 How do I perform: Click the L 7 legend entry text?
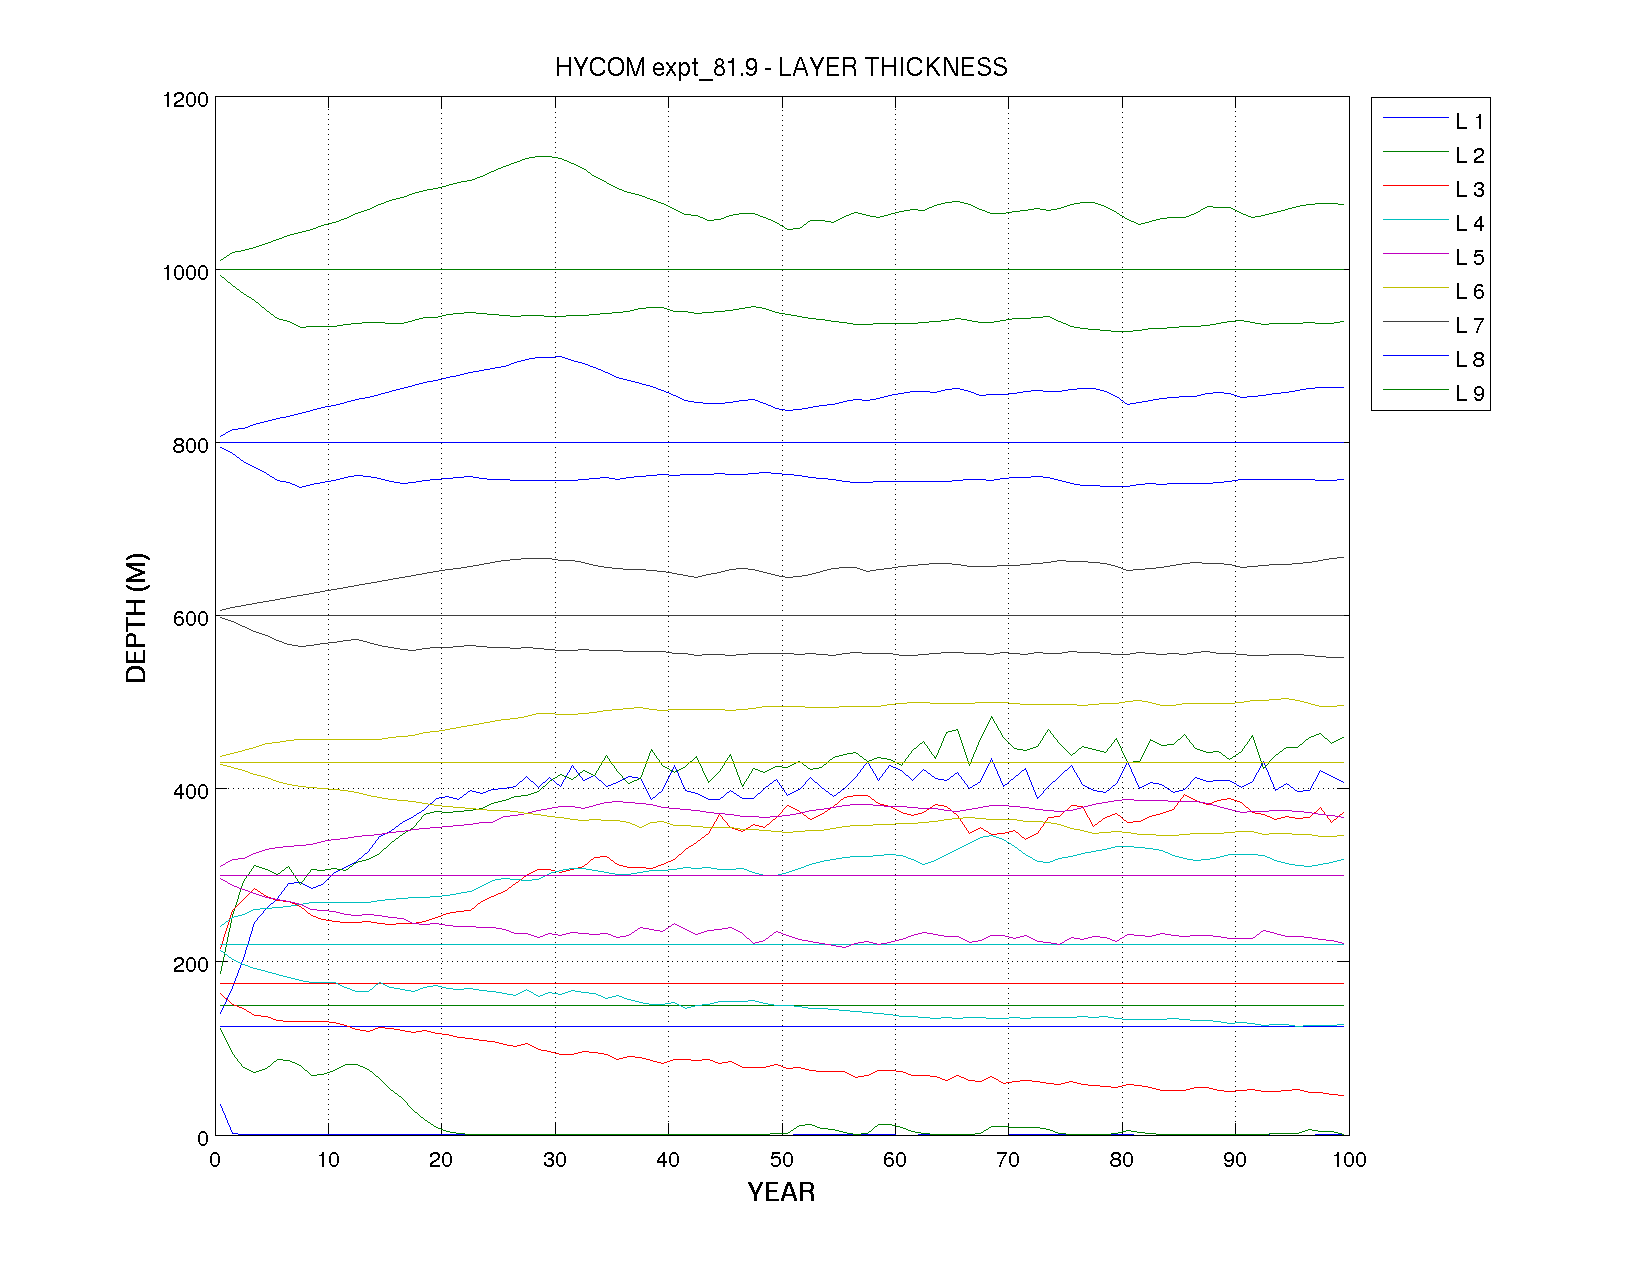pos(1469,326)
